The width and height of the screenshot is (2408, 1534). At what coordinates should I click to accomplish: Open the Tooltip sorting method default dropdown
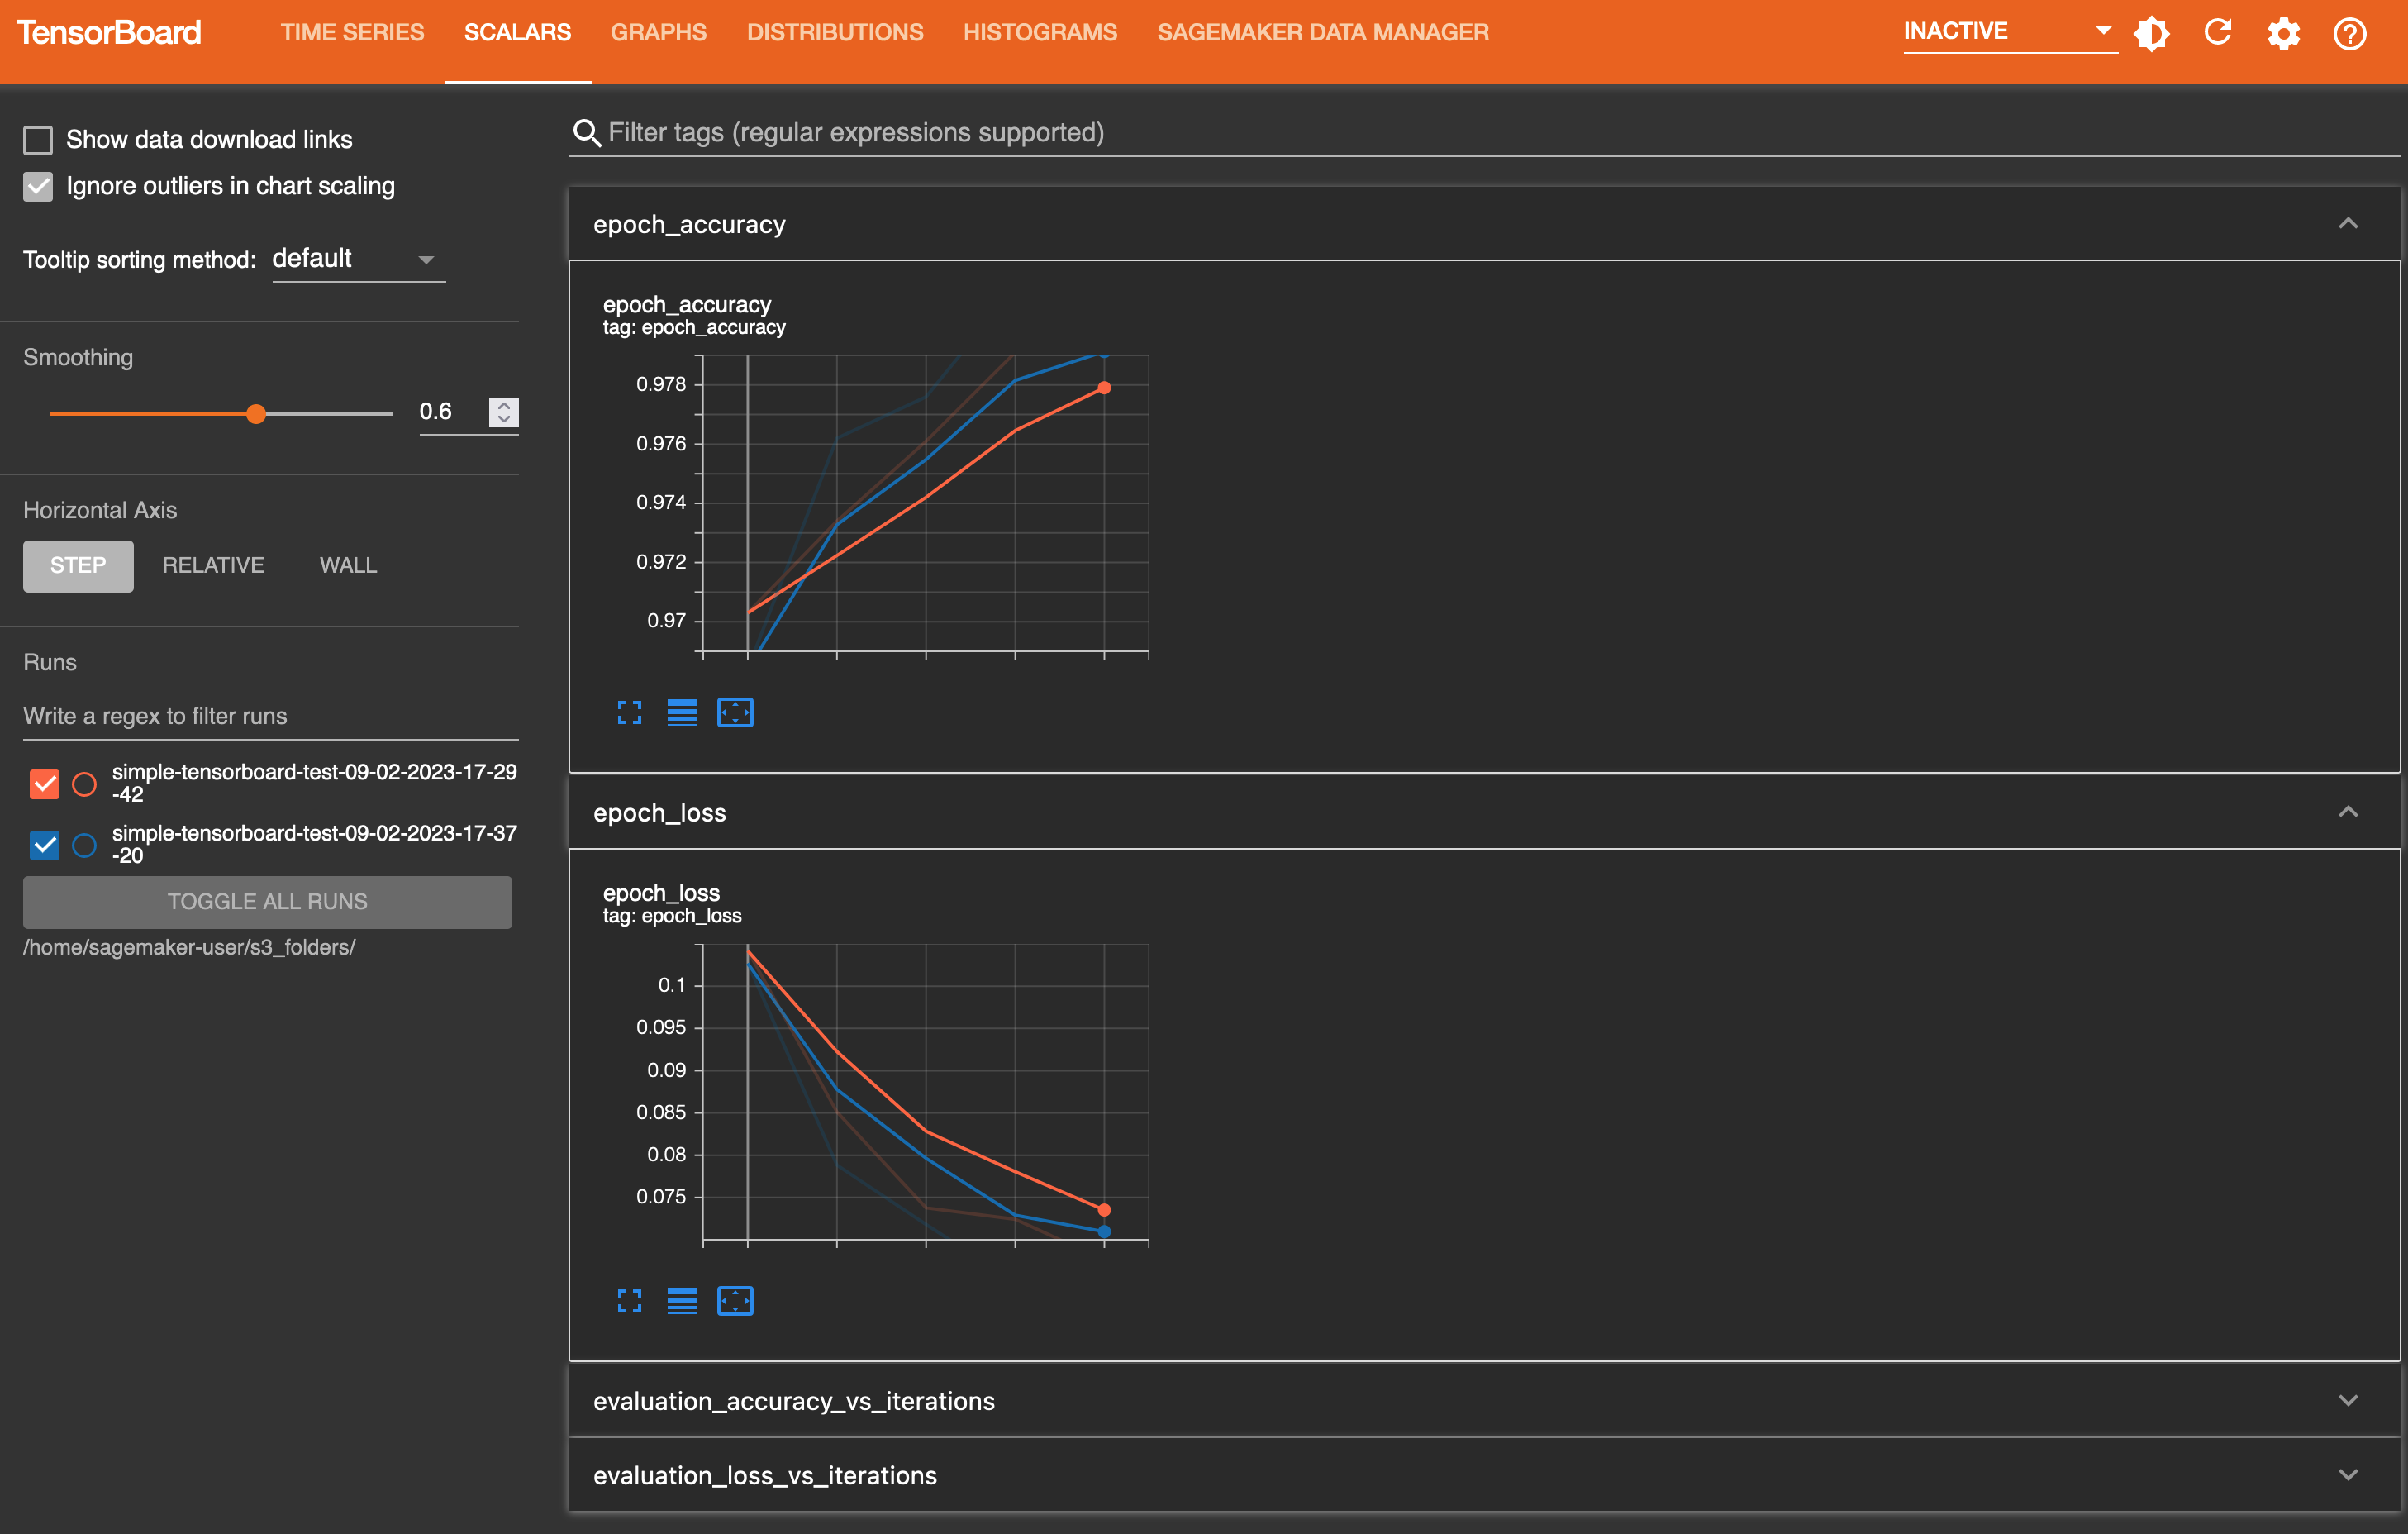tap(351, 258)
